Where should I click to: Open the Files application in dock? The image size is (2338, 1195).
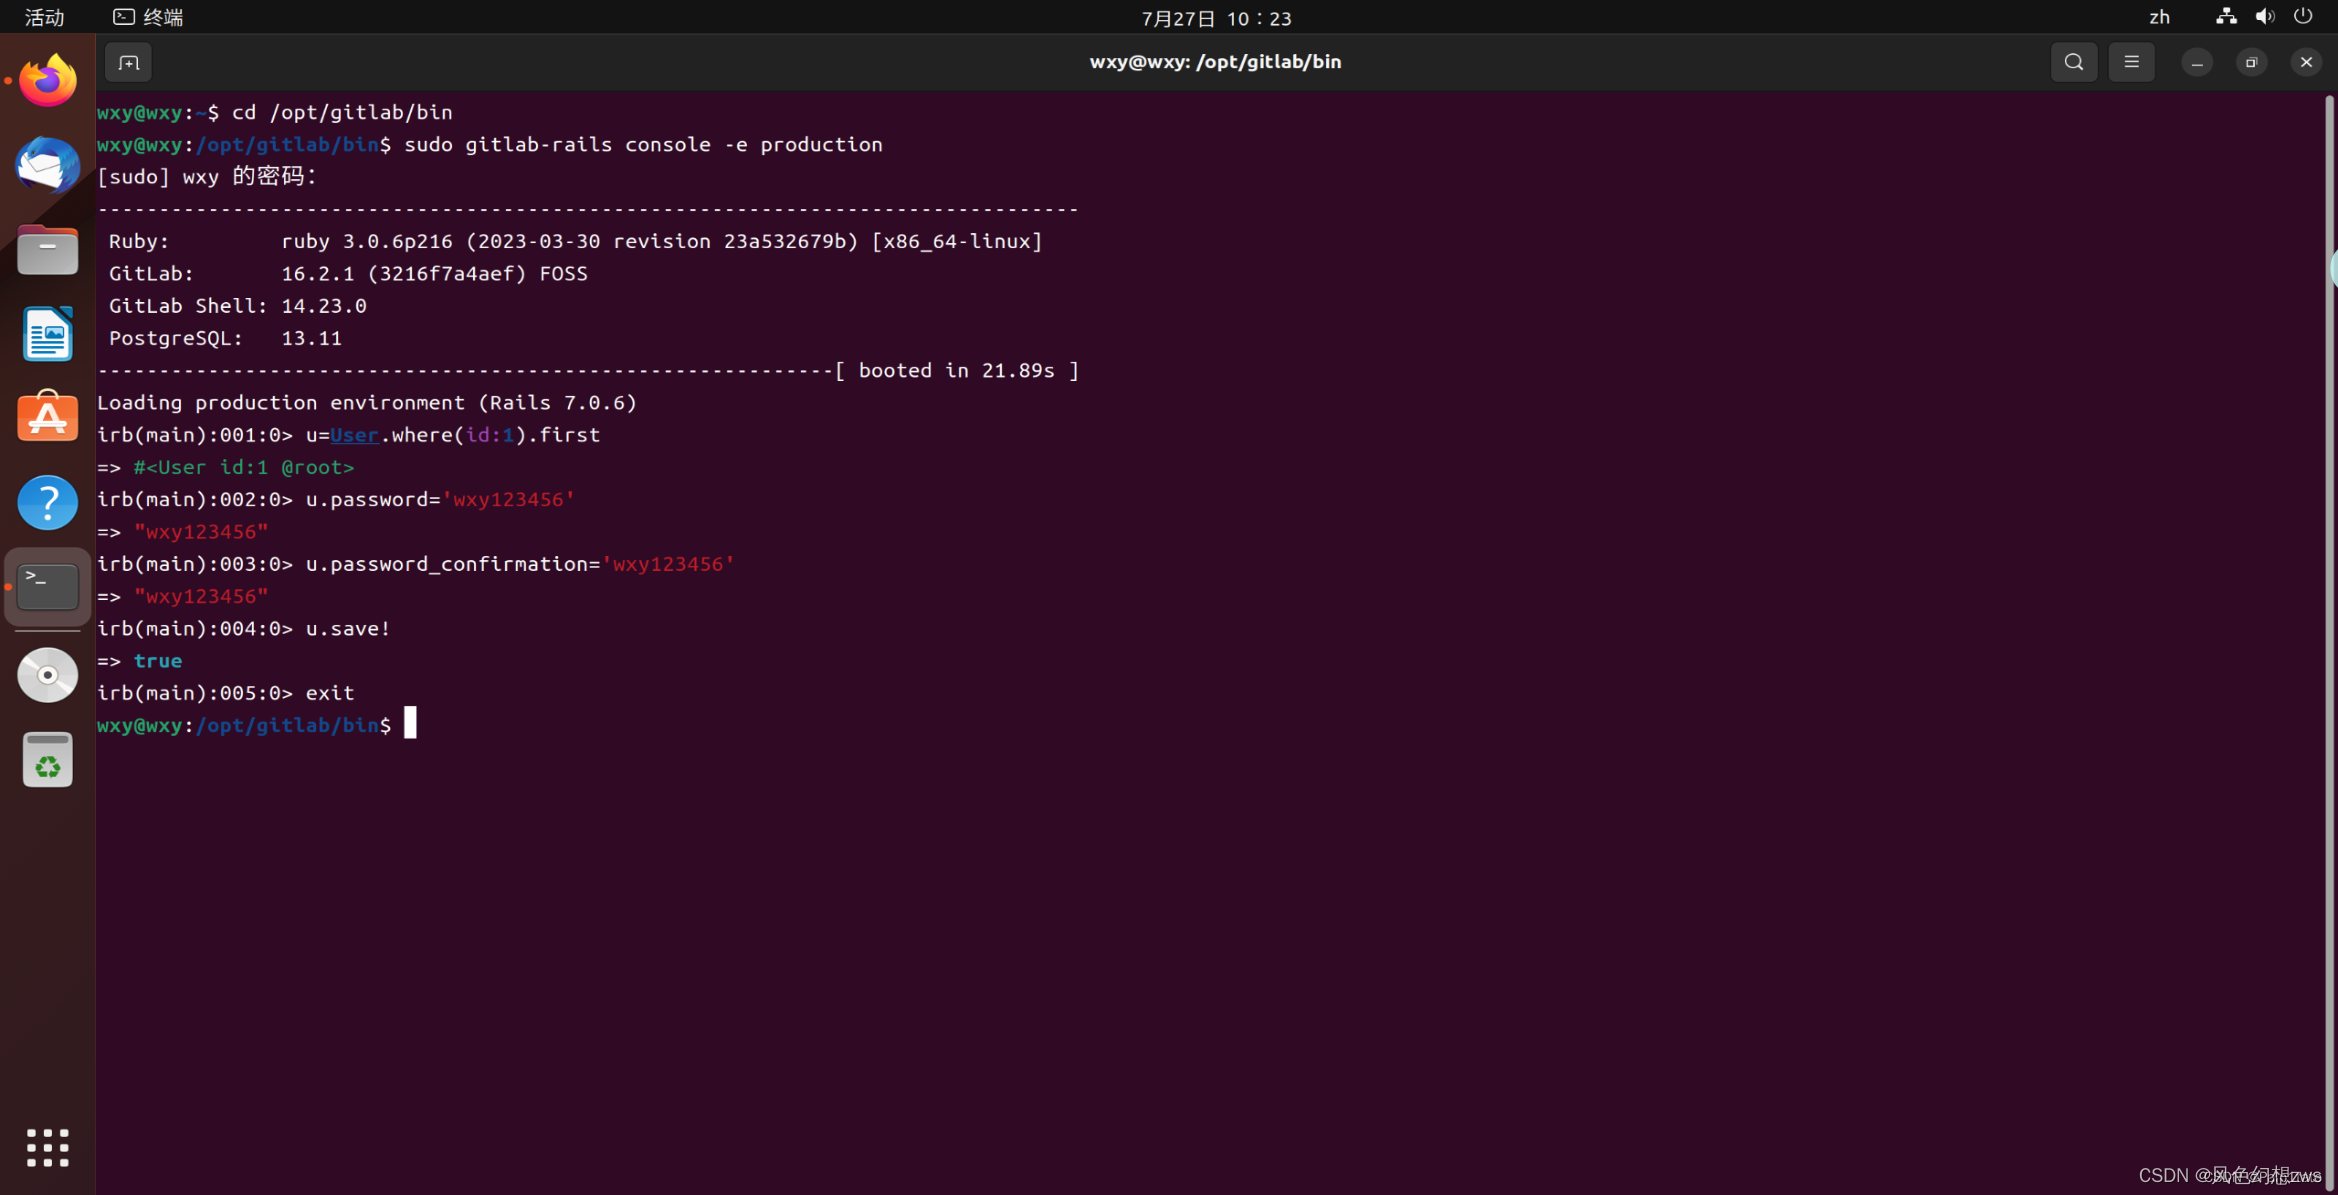(46, 250)
